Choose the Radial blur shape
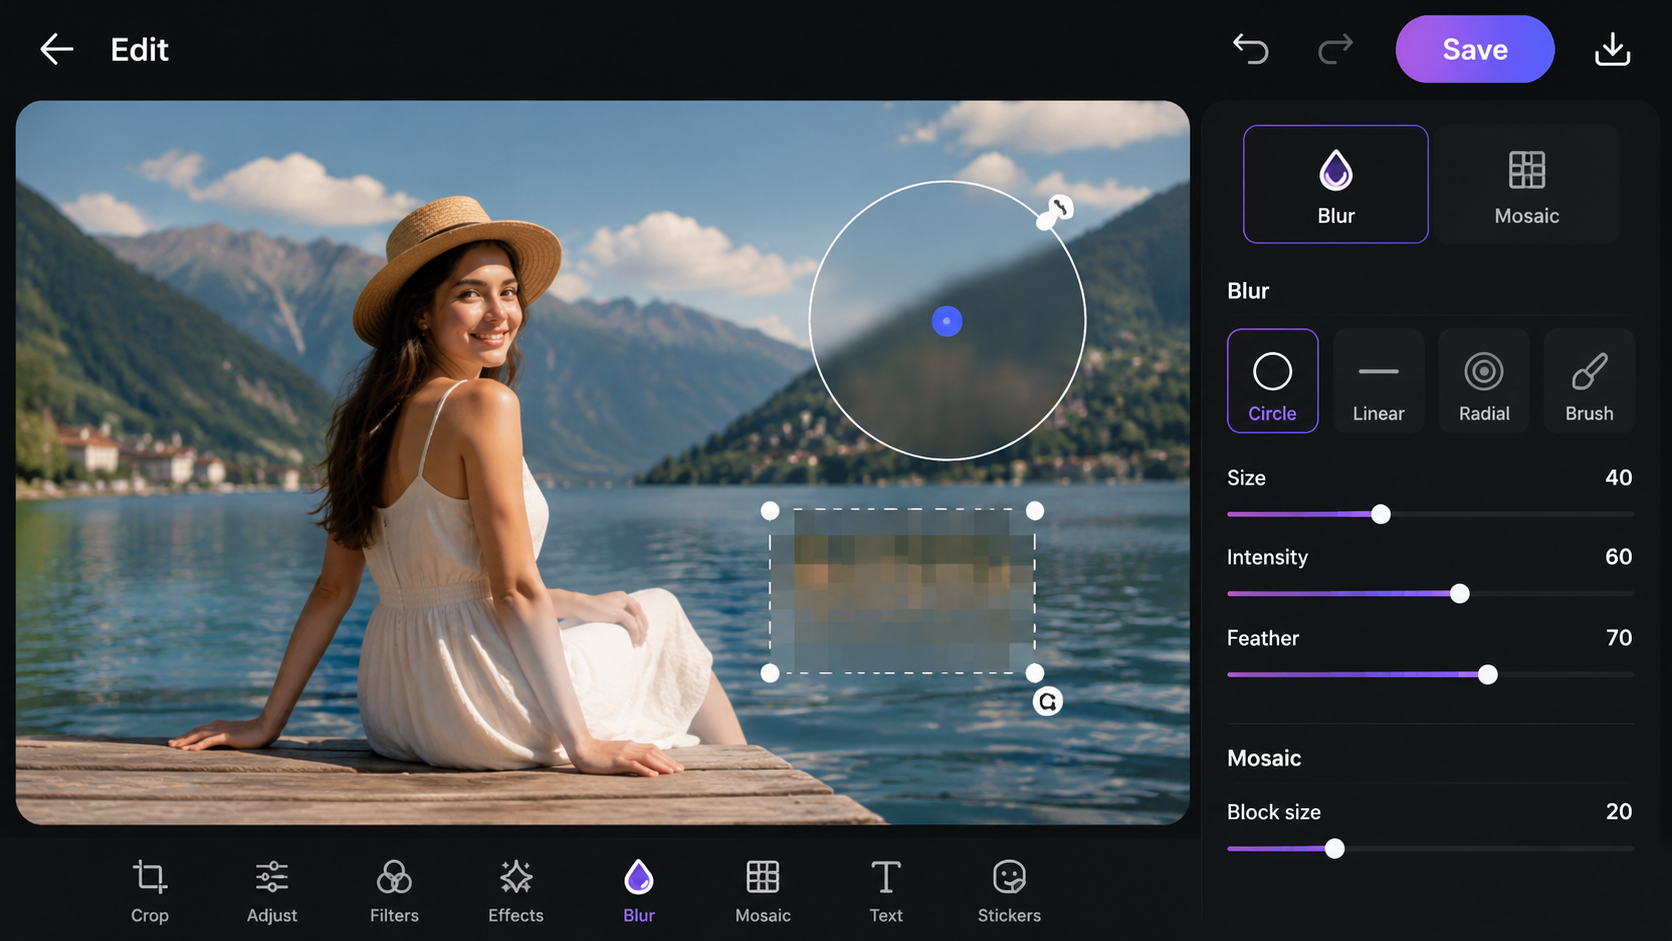 pos(1484,381)
